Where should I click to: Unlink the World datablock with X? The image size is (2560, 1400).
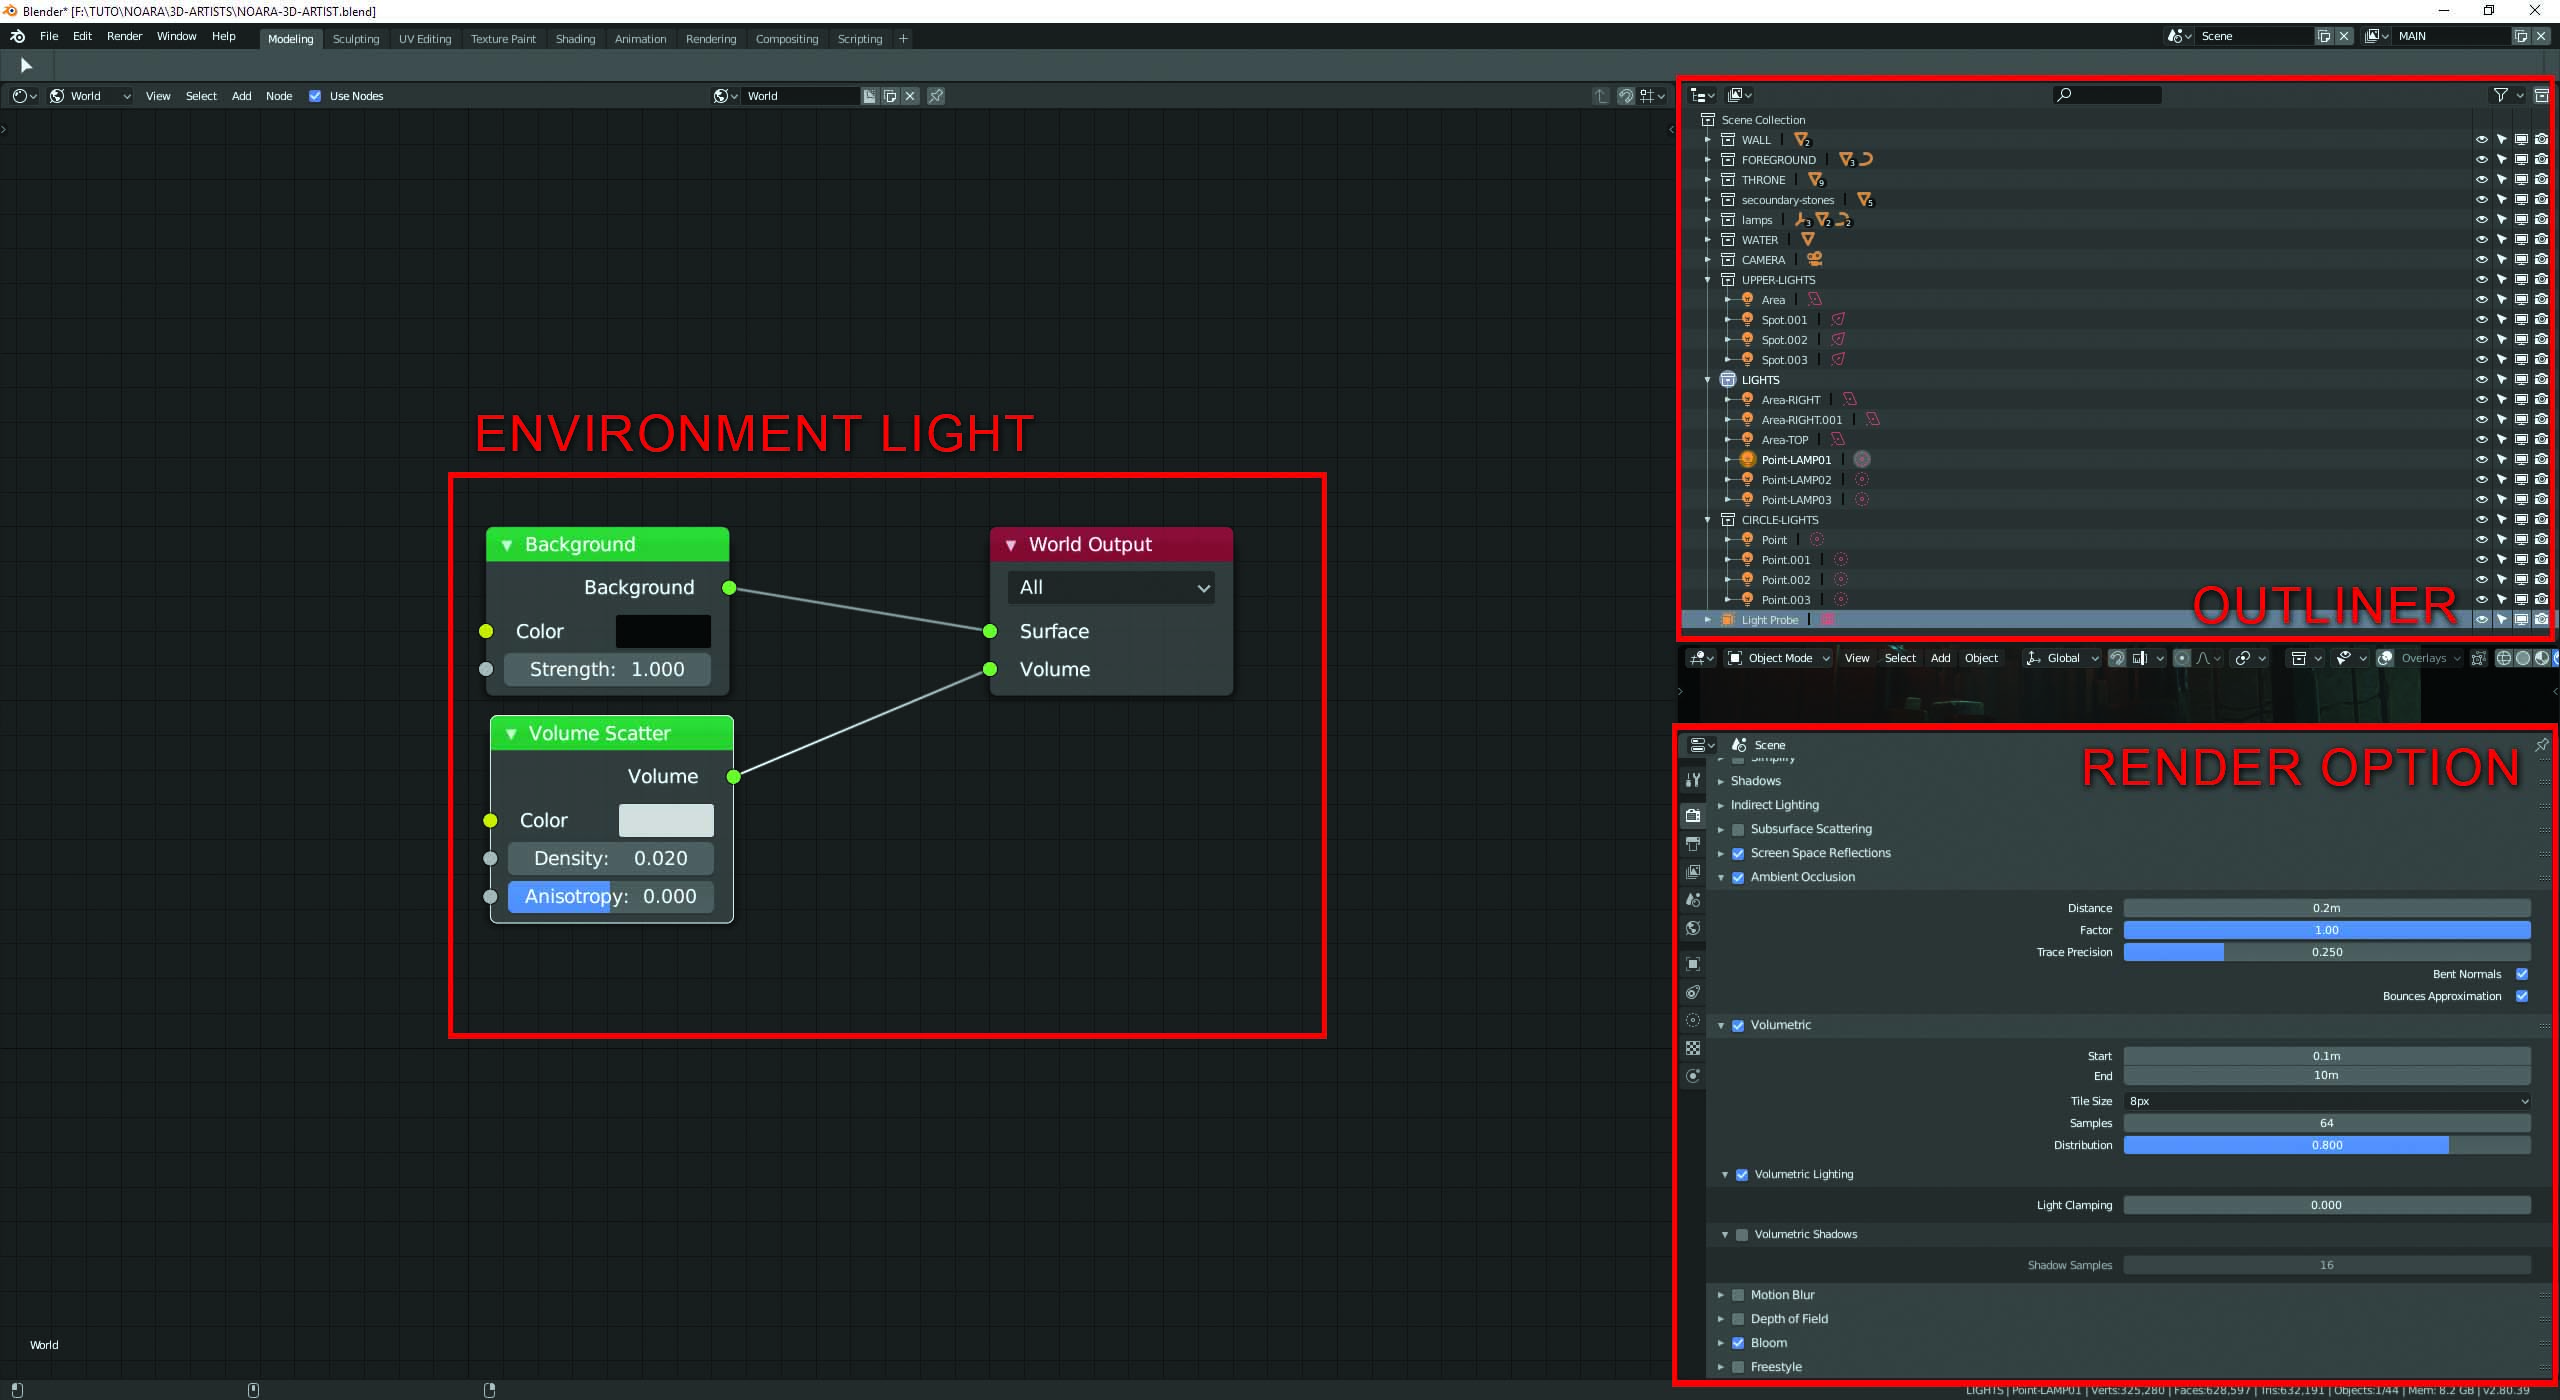(910, 96)
